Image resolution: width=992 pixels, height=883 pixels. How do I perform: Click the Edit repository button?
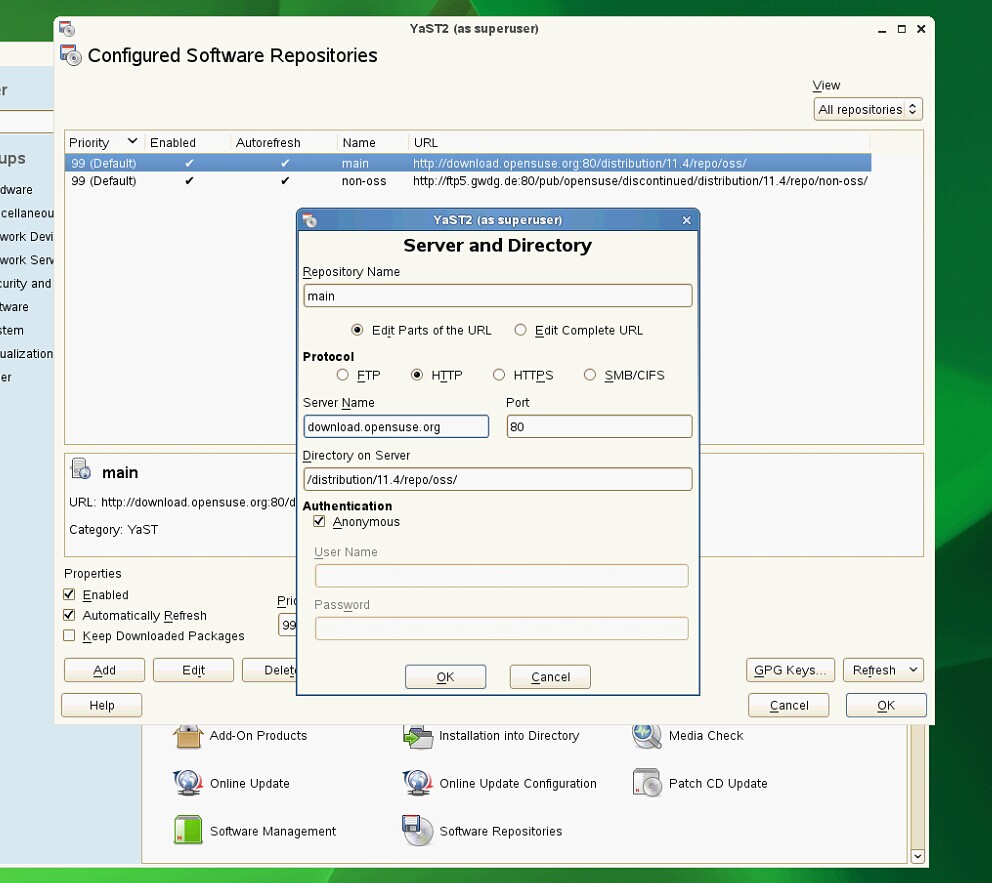point(194,670)
